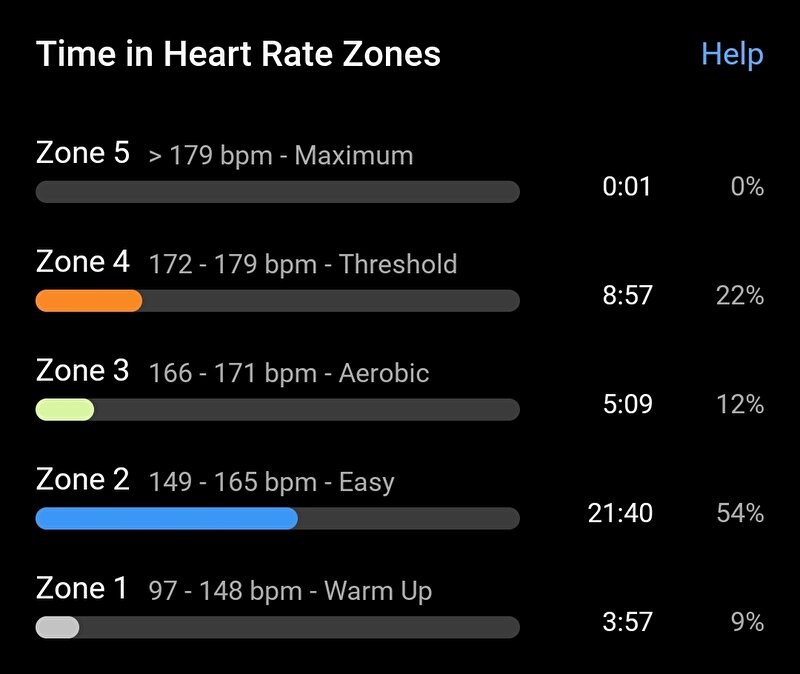Click the 0:01 time in Zone 5
This screenshot has width=800, height=674.
point(627,186)
